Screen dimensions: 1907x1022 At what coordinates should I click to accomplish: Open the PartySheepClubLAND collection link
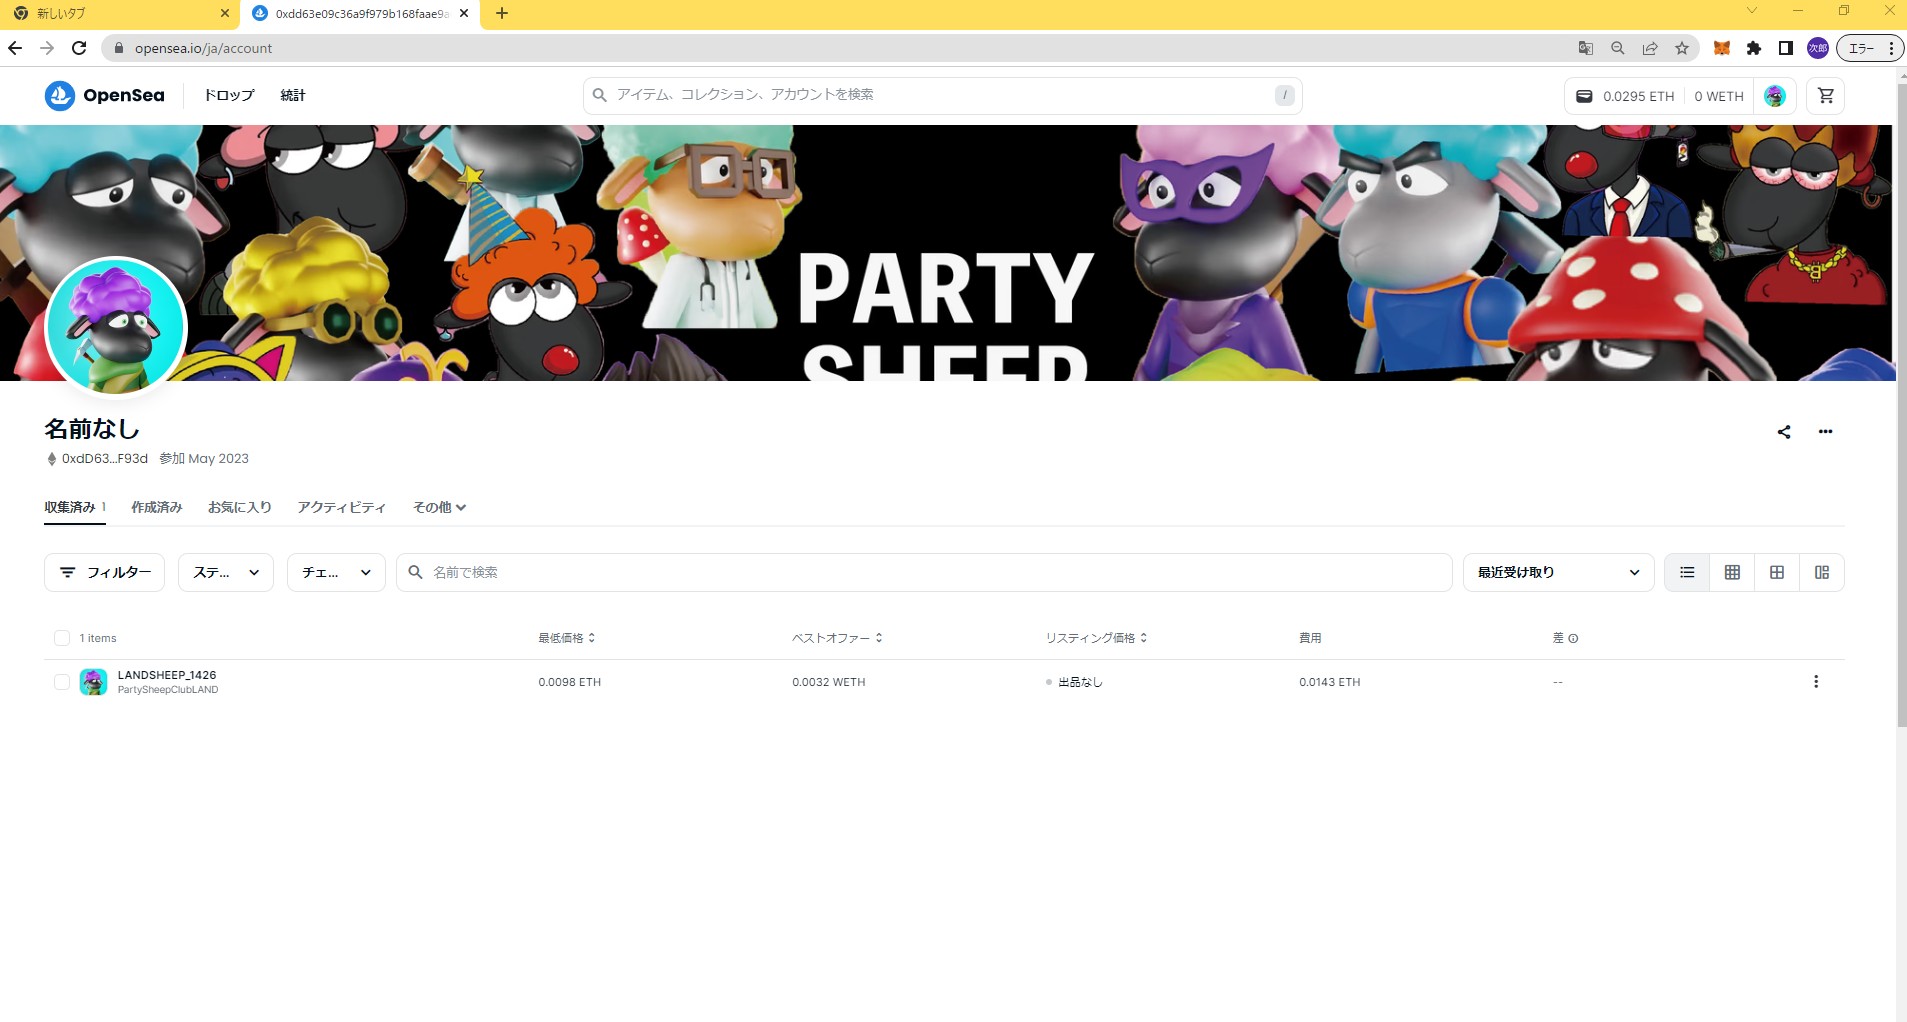[x=168, y=690]
